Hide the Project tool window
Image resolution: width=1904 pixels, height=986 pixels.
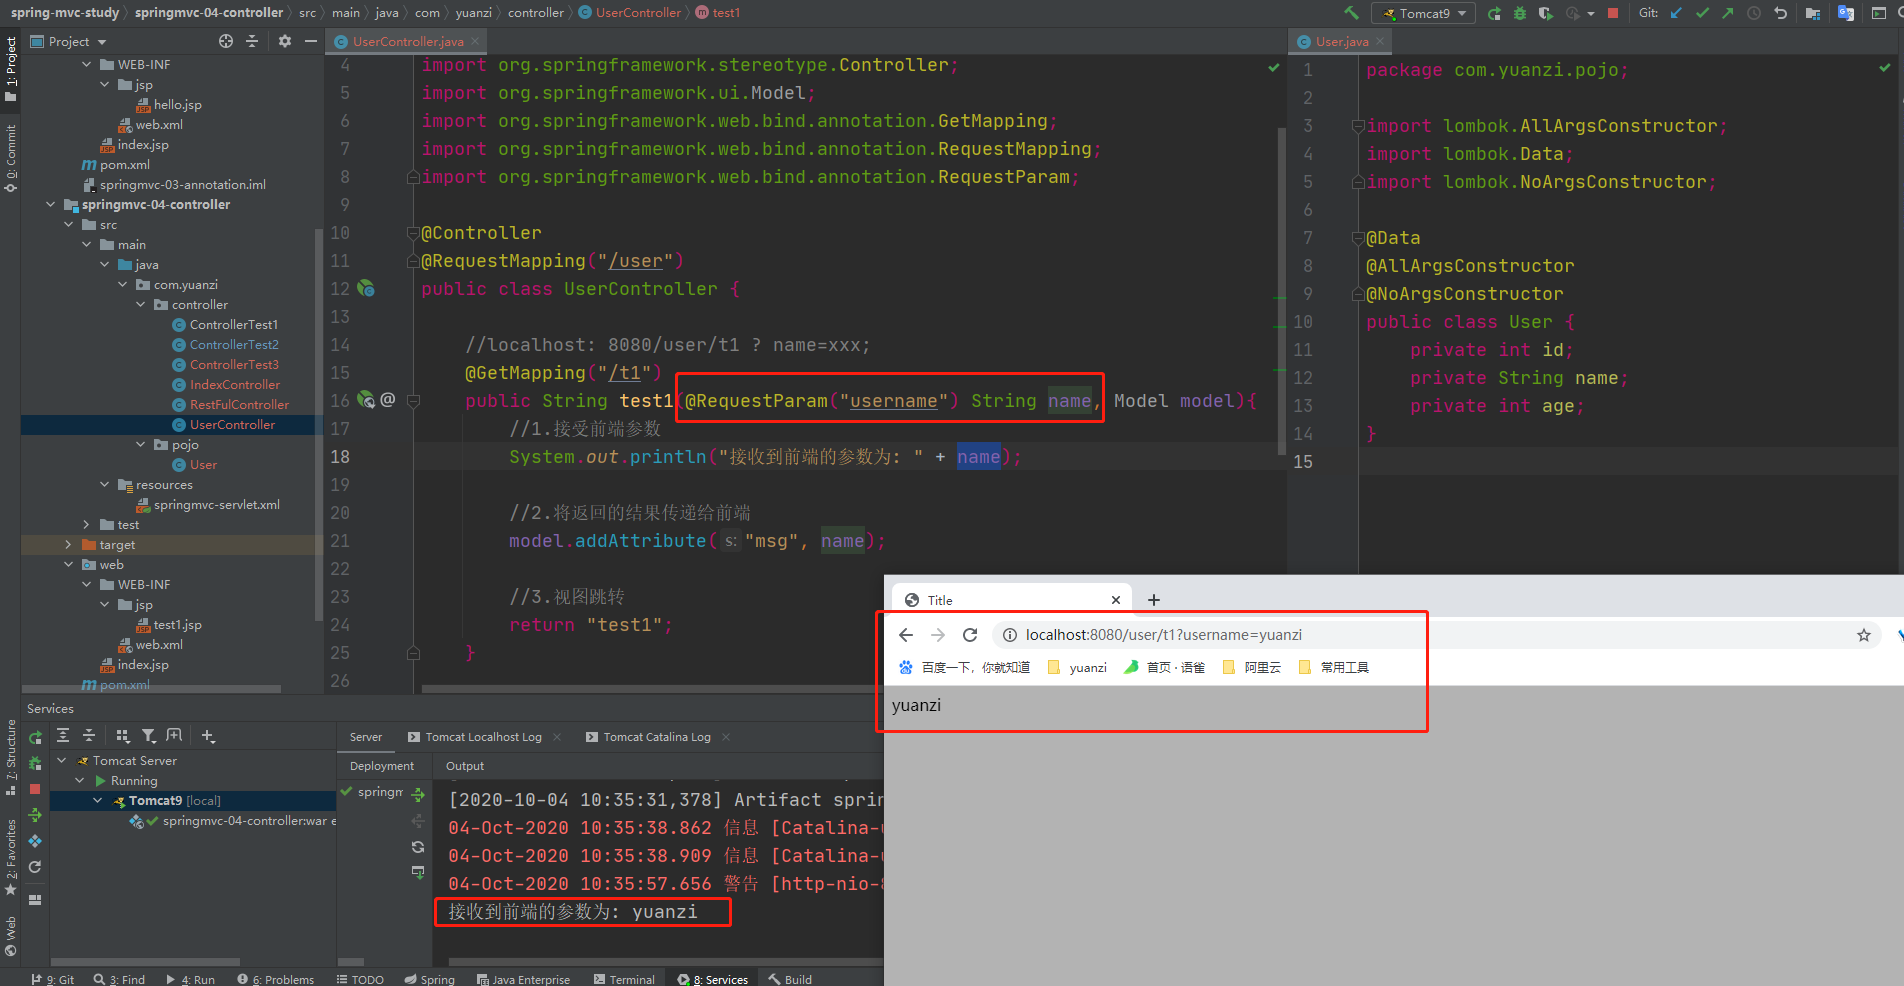pos(311,41)
